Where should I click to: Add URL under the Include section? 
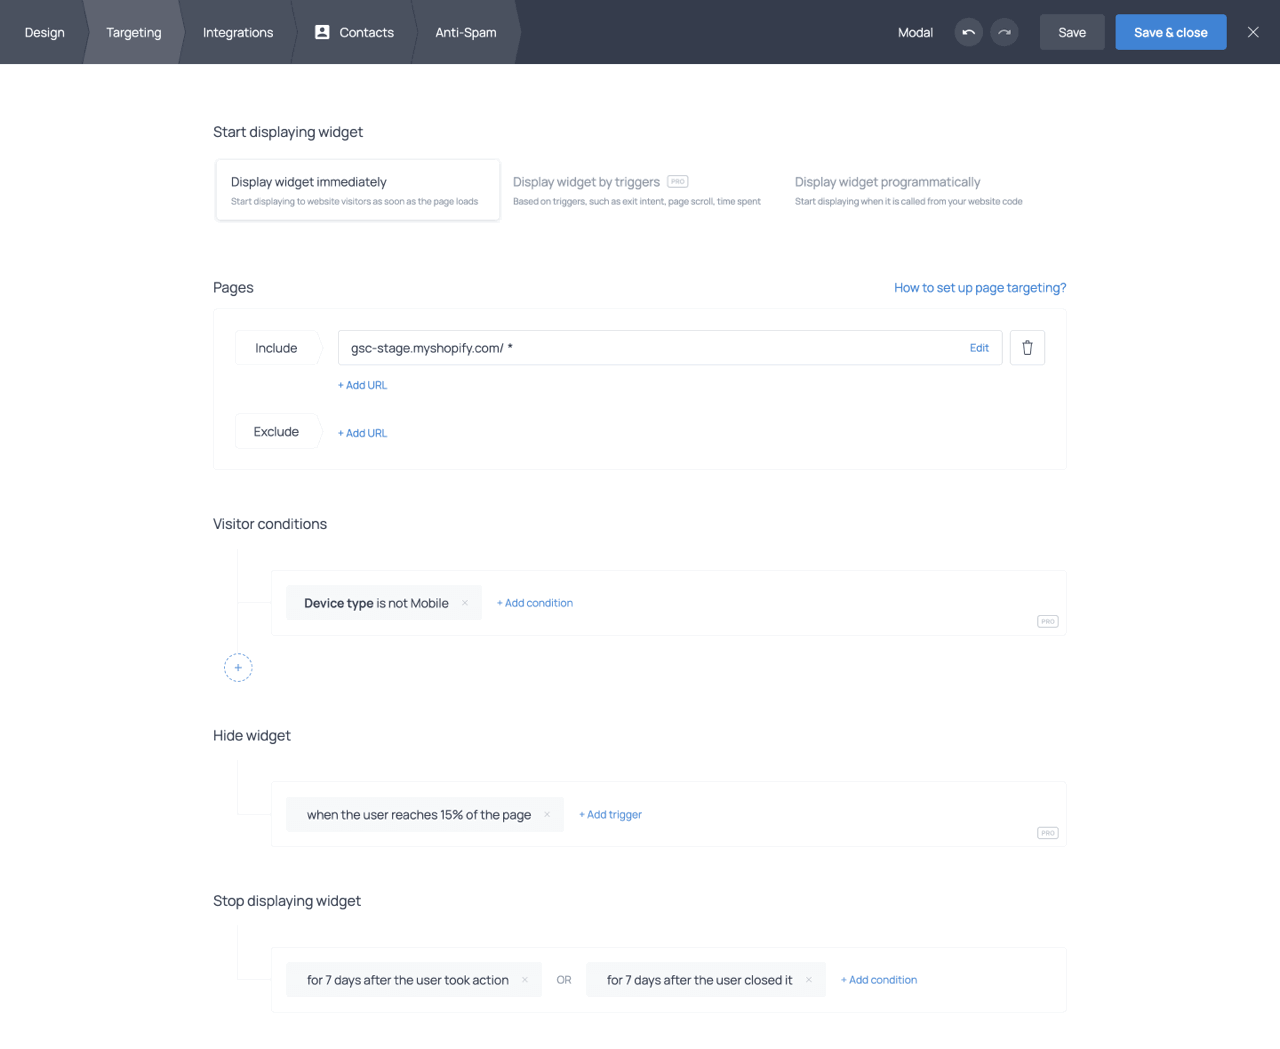coord(362,385)
